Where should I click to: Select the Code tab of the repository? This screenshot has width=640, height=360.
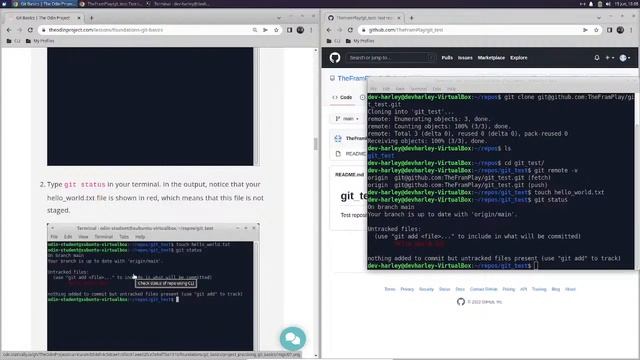tap(342, 97)
